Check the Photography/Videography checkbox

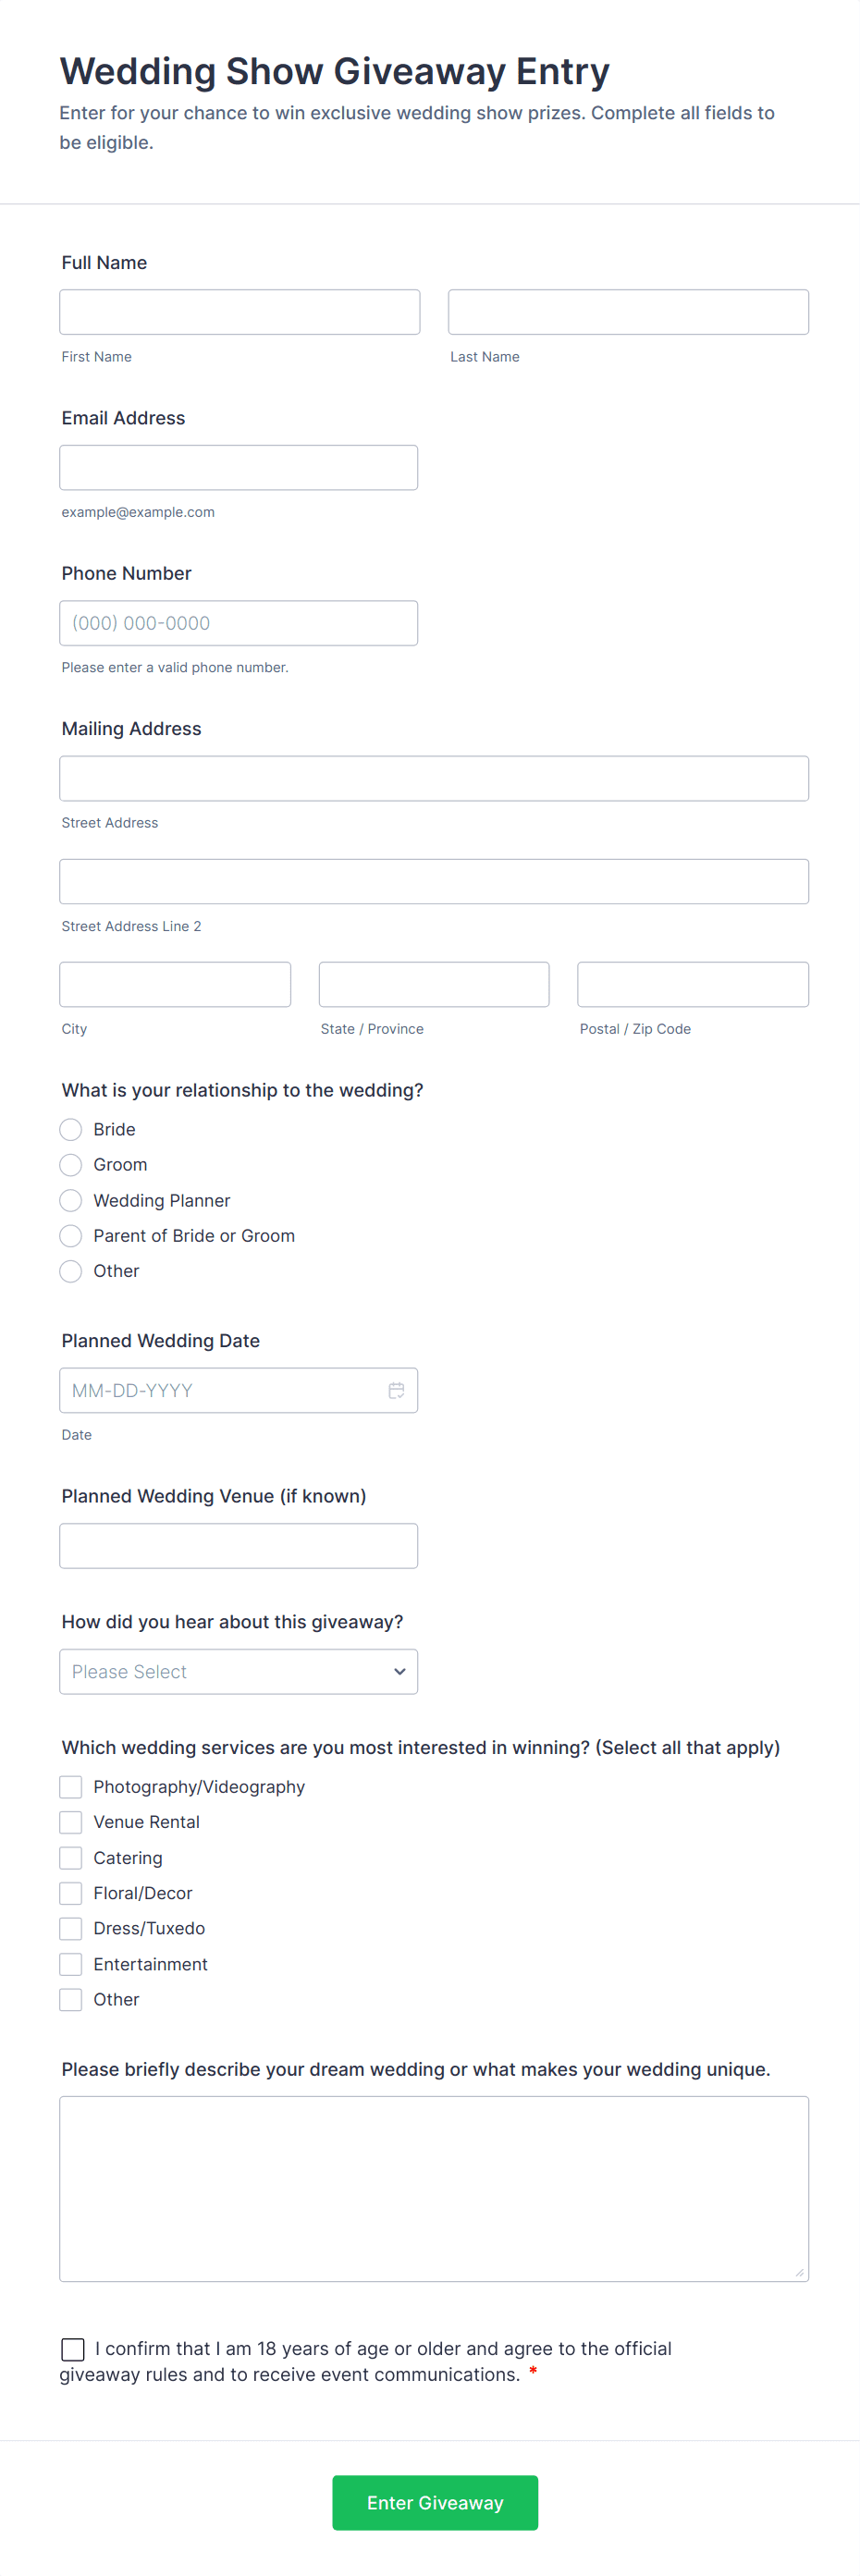[71, 1787]
